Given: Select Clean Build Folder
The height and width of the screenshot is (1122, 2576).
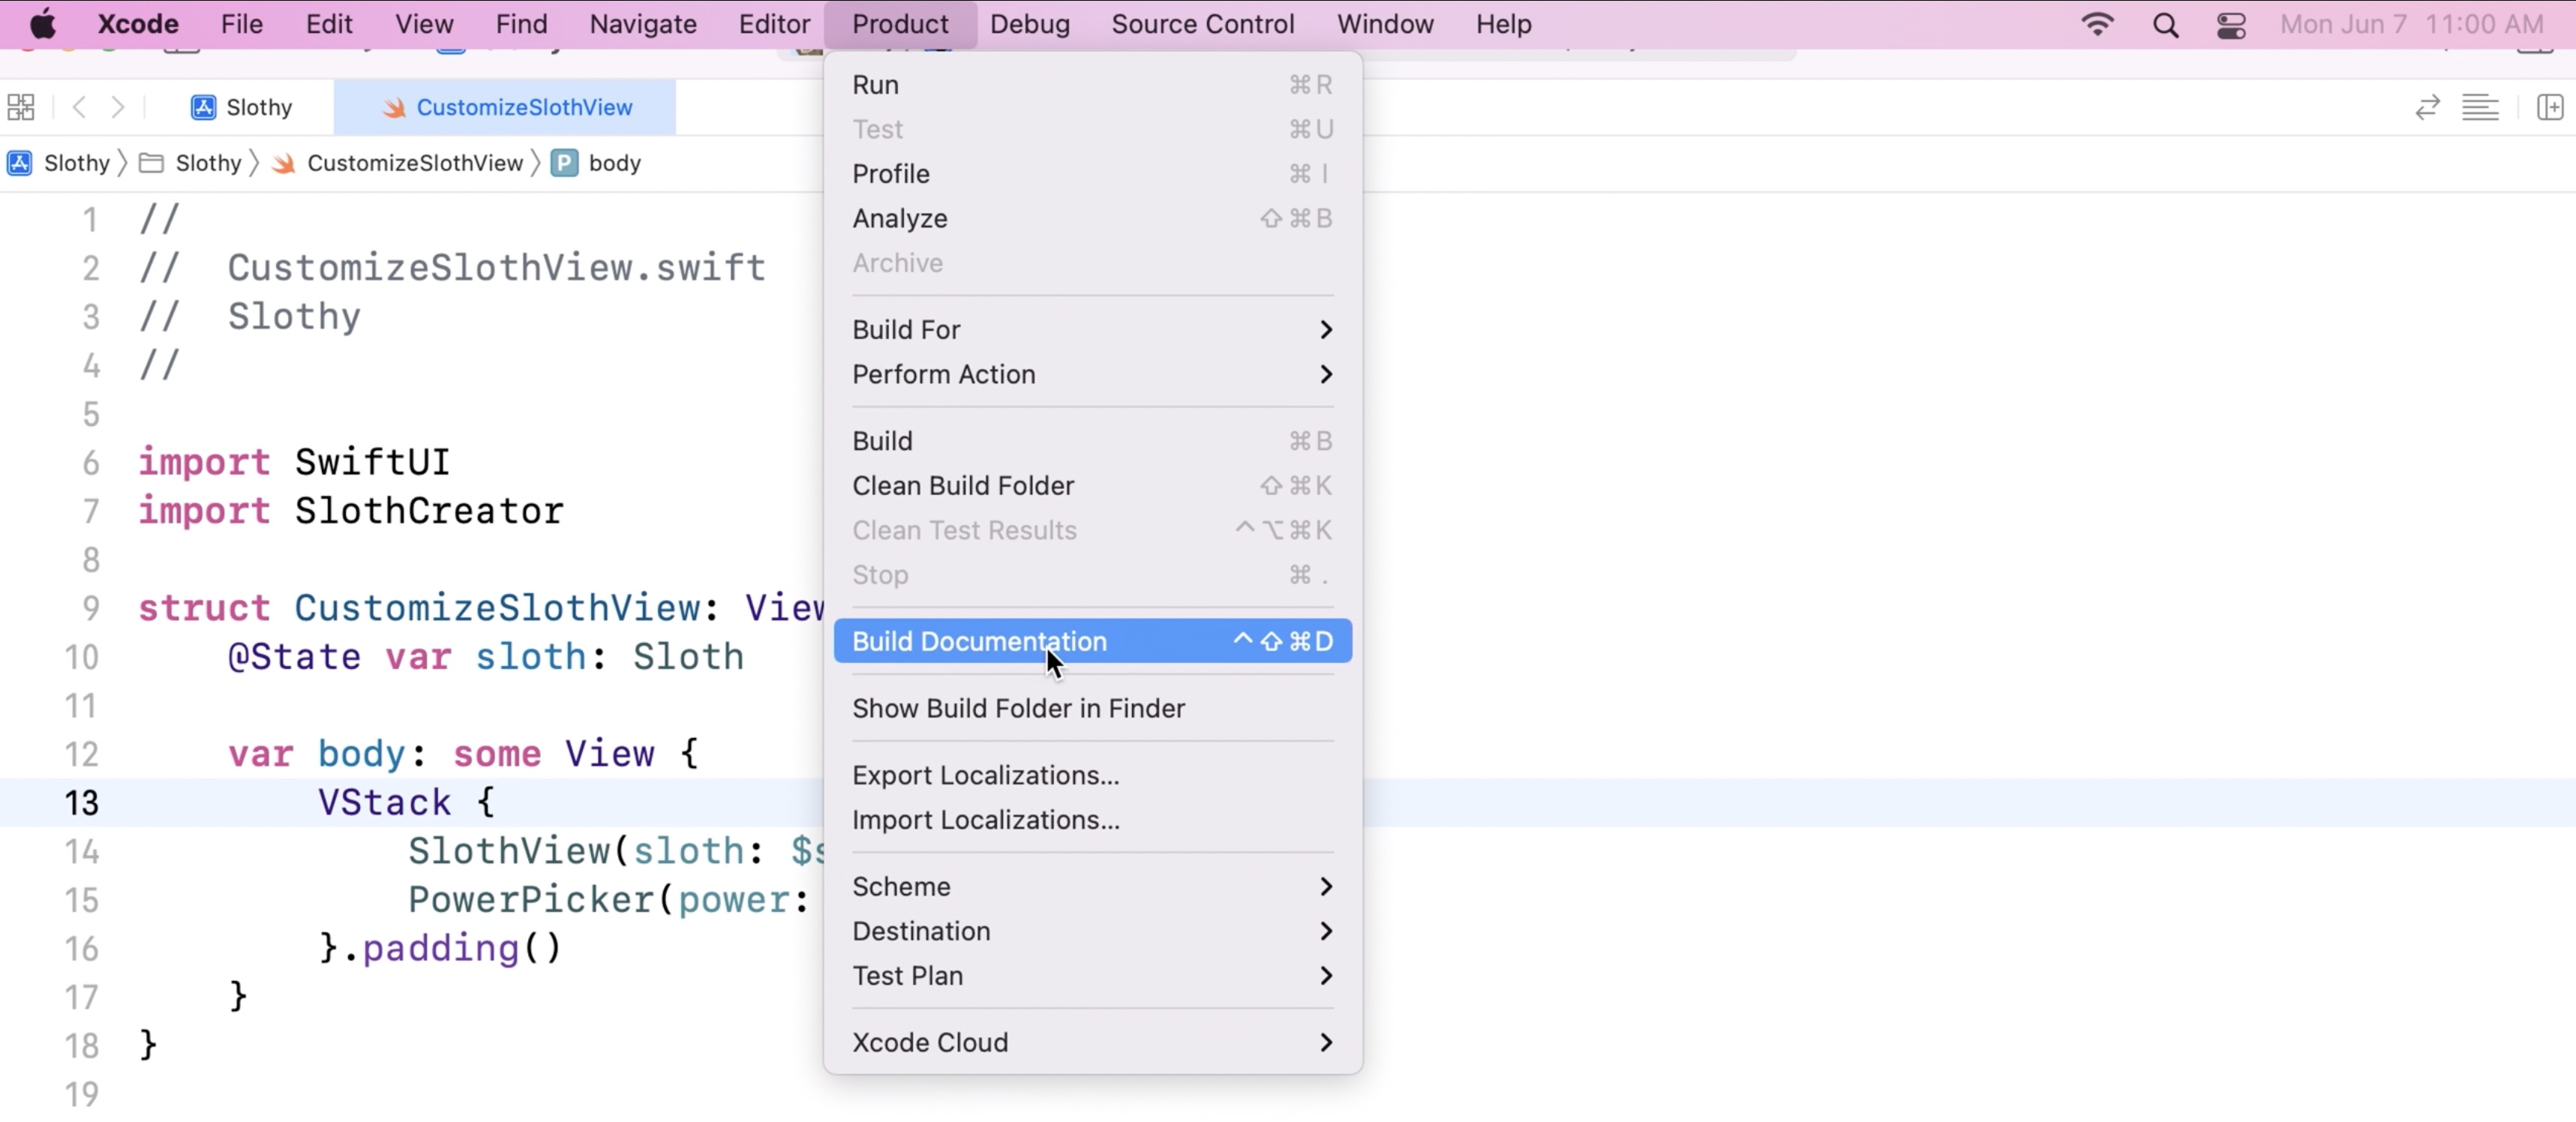Looking at the screenshot, I should (963, 486).
